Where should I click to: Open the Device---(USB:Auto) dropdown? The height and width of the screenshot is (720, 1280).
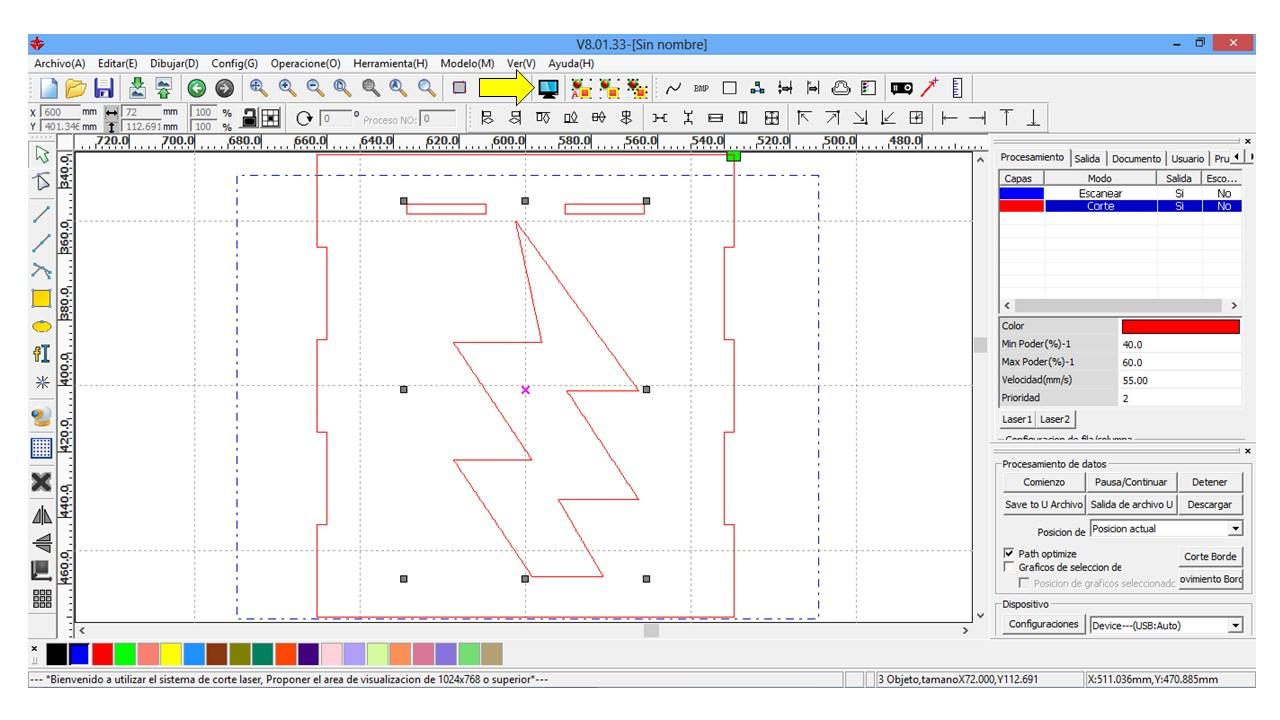1166,625
